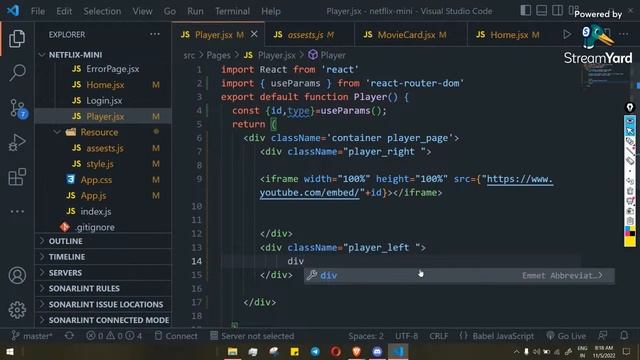Open the Run and Debug view
Viewport: 640px width, 360px height.
tap(17, 142)
